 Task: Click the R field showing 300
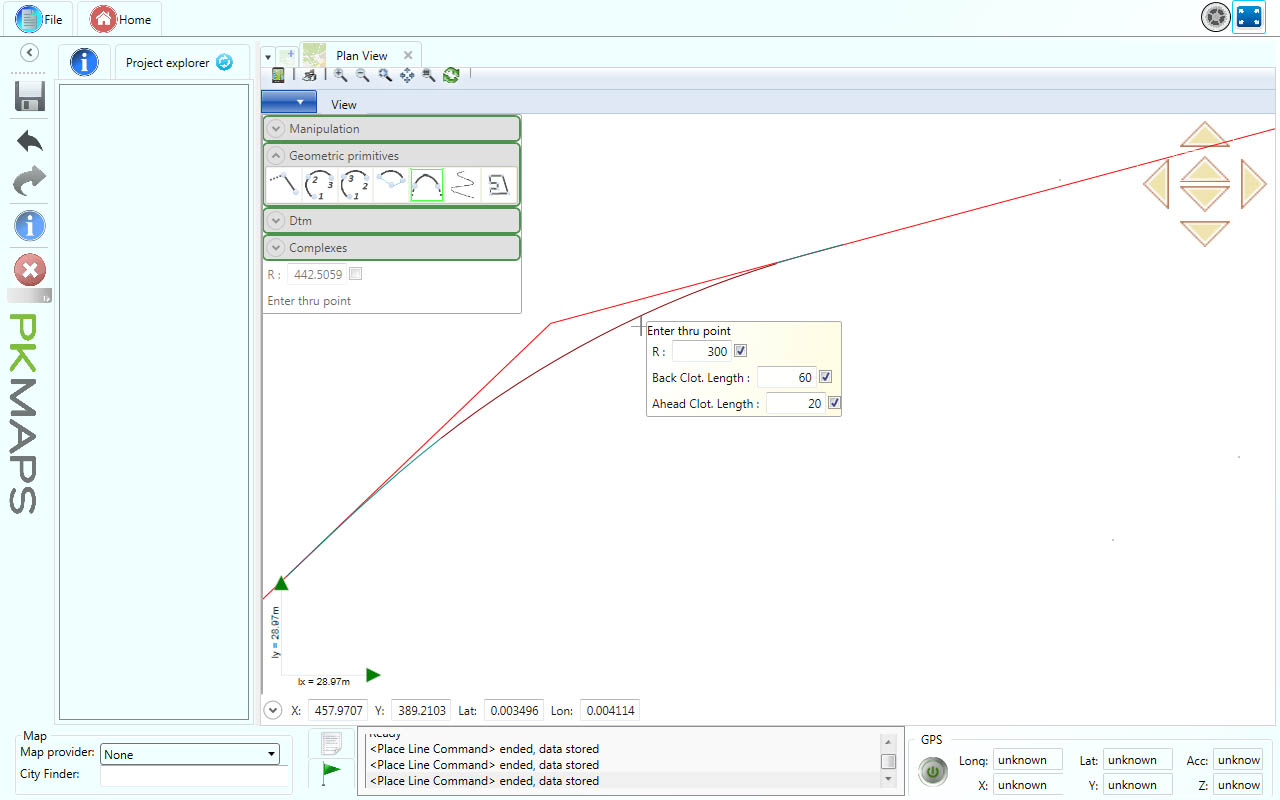tap(701, 351)
